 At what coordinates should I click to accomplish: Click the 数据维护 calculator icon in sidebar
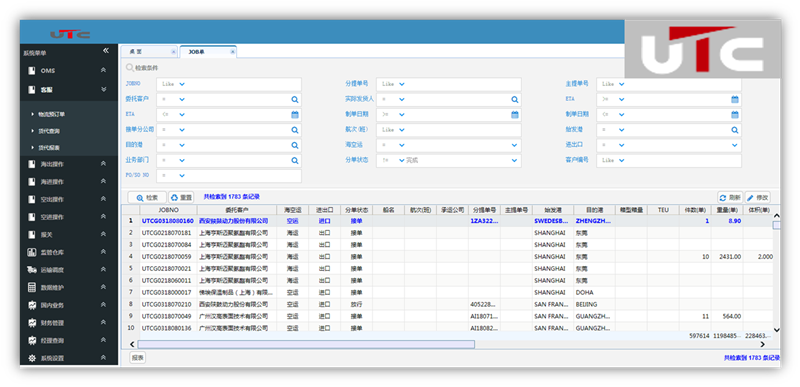tap(32, 288)
